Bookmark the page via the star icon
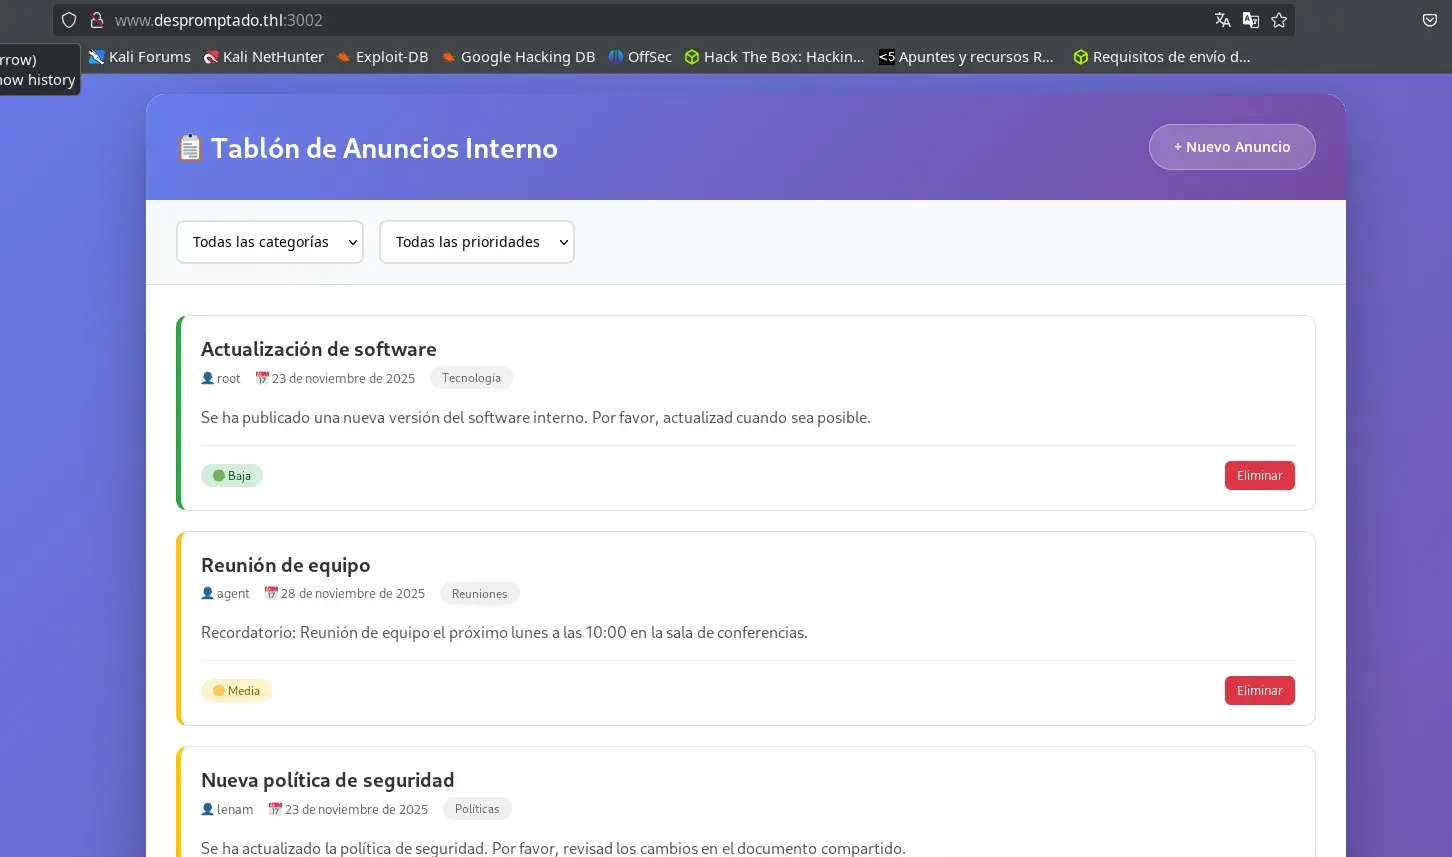 click(1279, 20)
